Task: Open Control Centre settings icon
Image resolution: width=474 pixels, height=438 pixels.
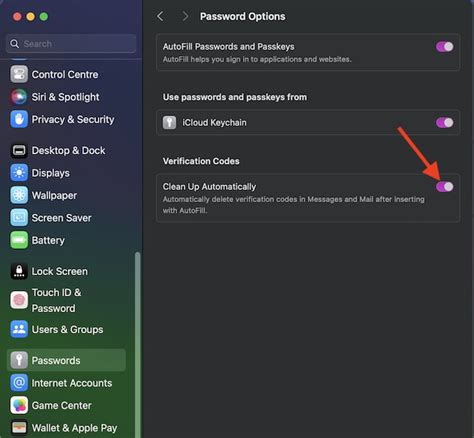Action: pyautogui.click(x=19, y=74)
